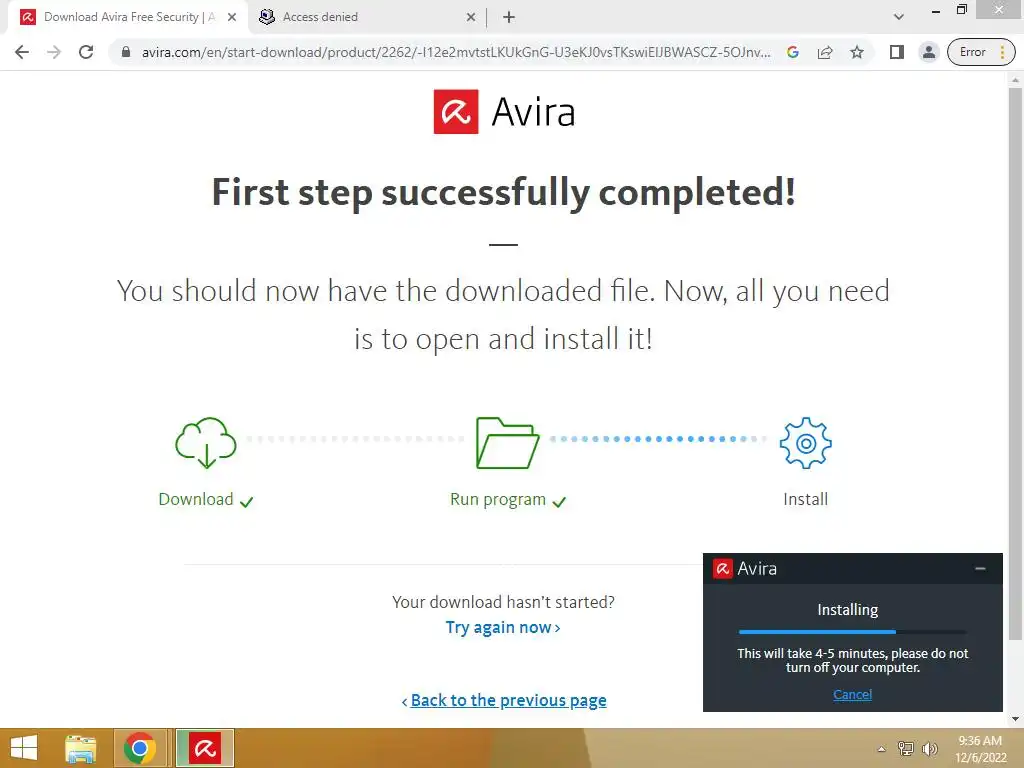1024x768 pixels.
Task: Click the Try again now link
Action: 502,628
